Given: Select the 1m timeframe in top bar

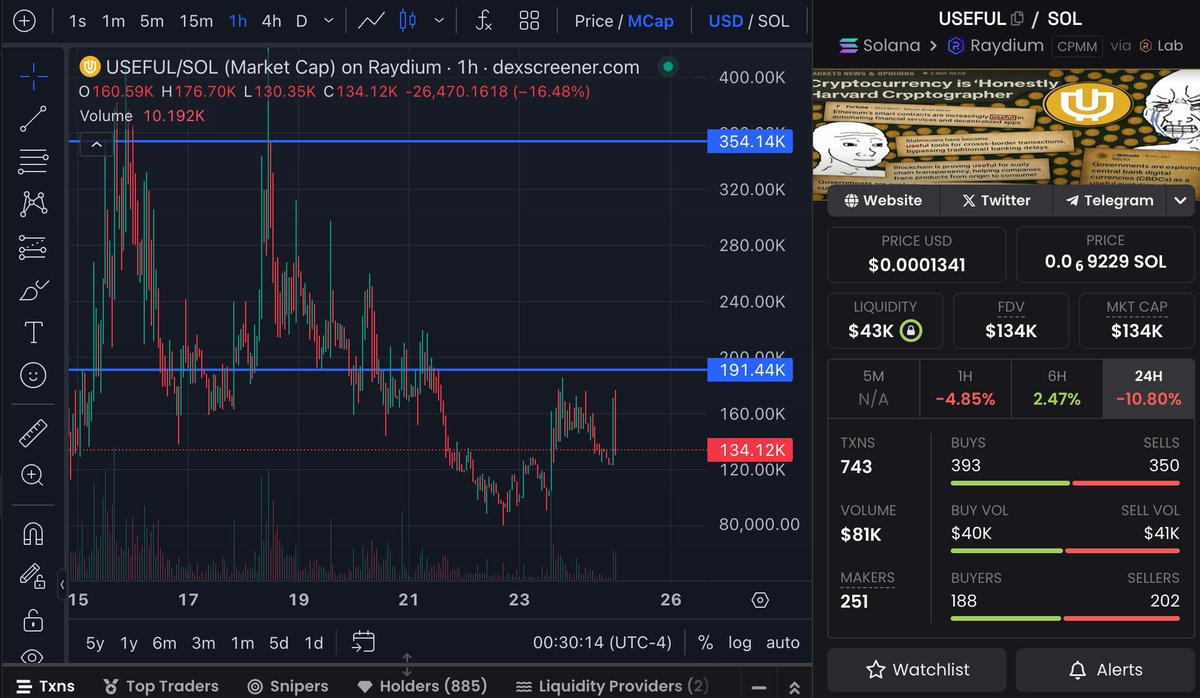Looking at the screenshot, I should [114, 21].
